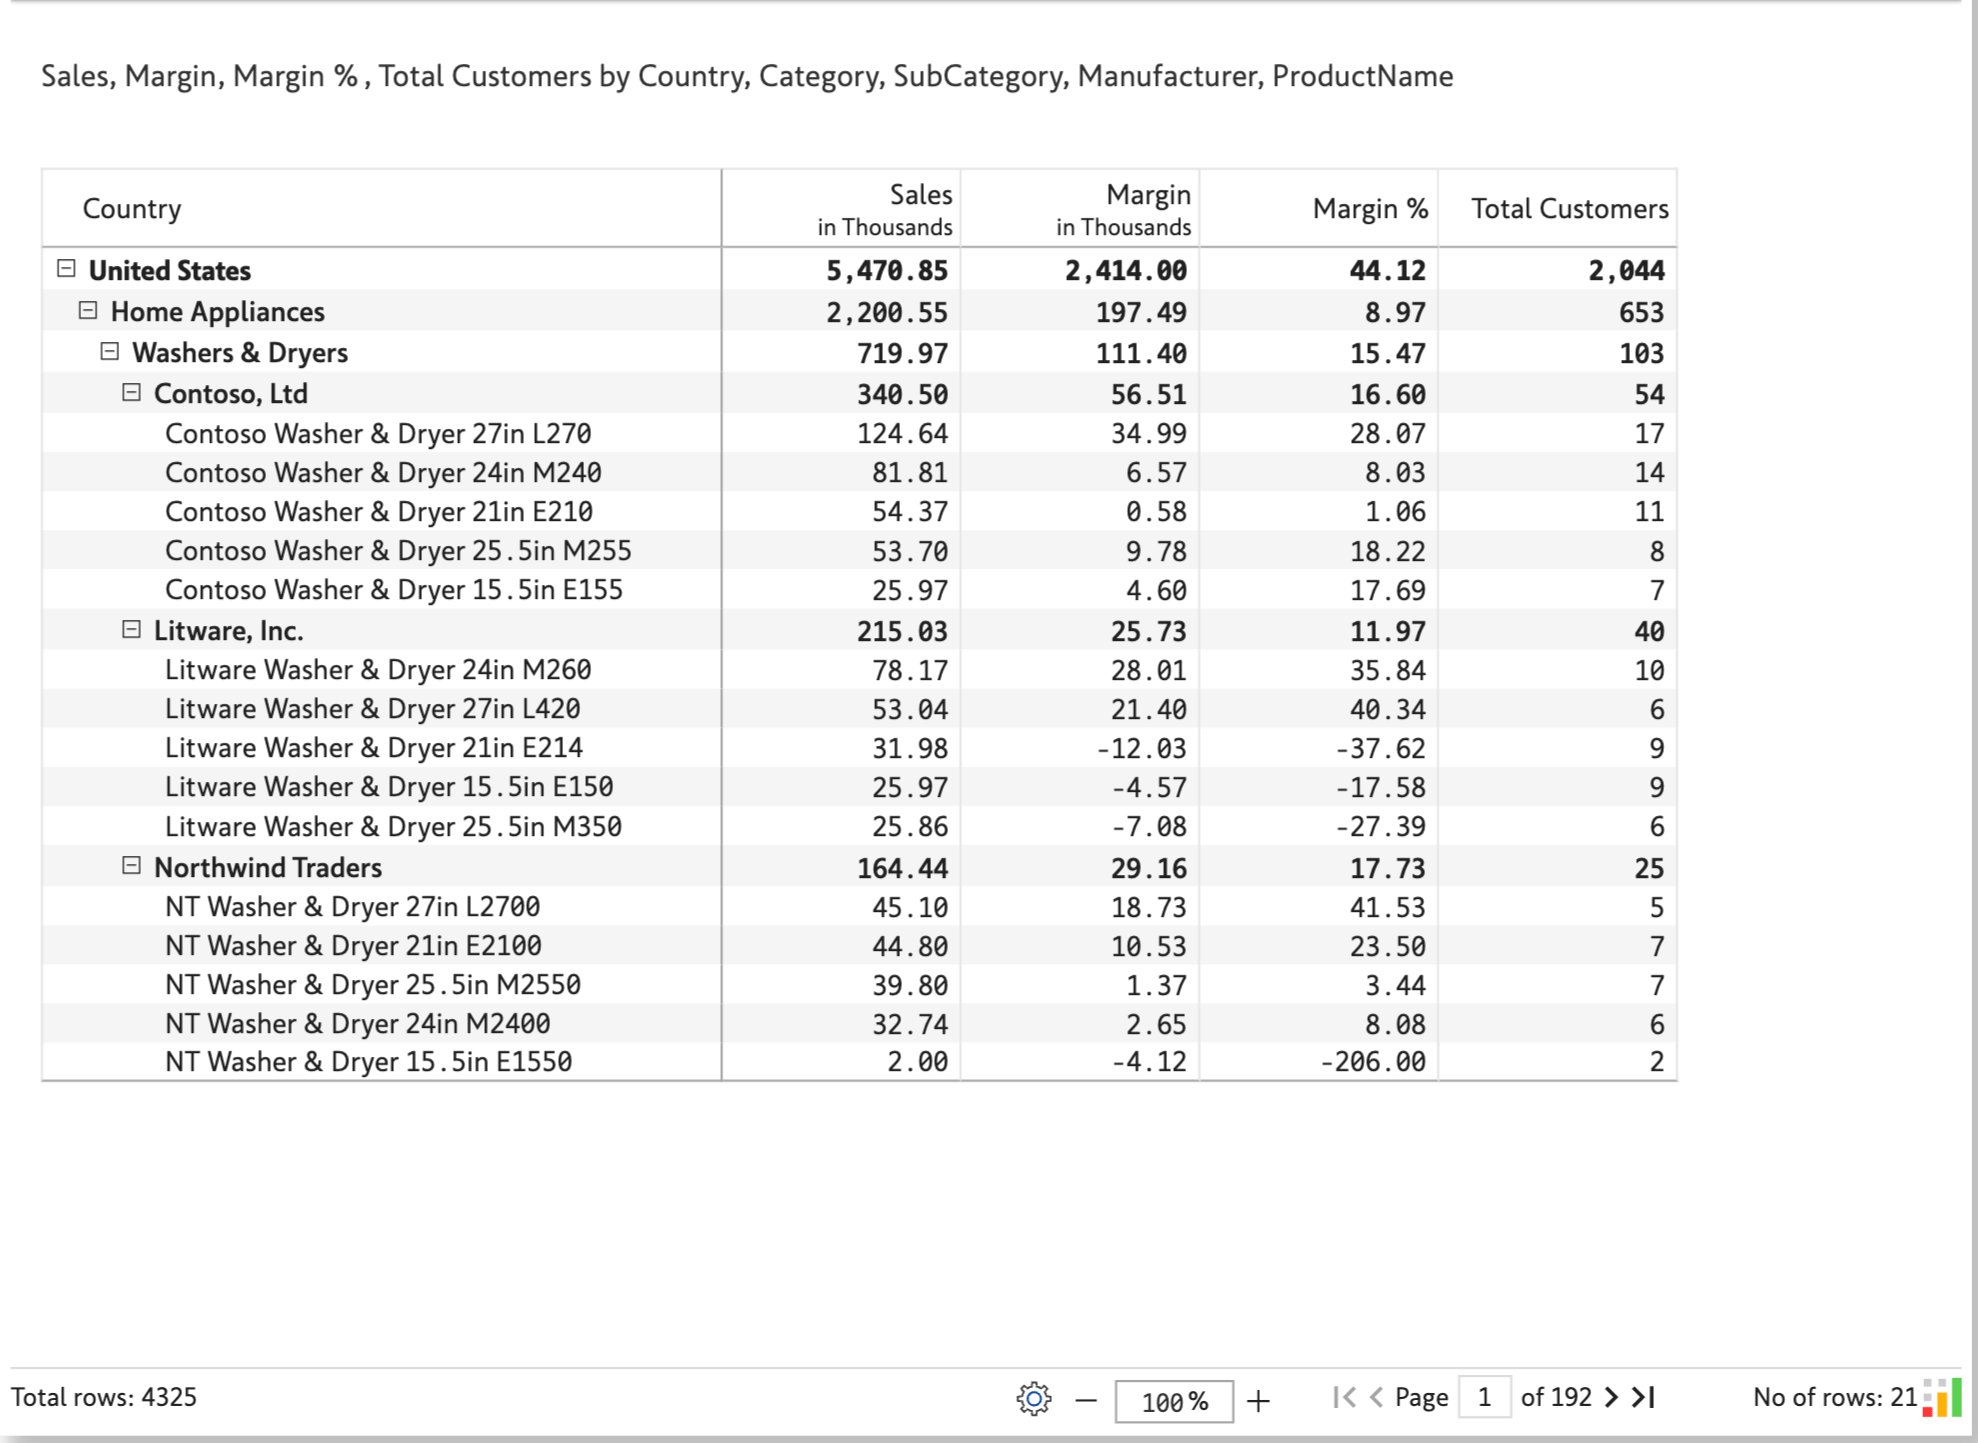
Task: Select Litware Washer & Dryer 27in L420 row
Action: 859,708
